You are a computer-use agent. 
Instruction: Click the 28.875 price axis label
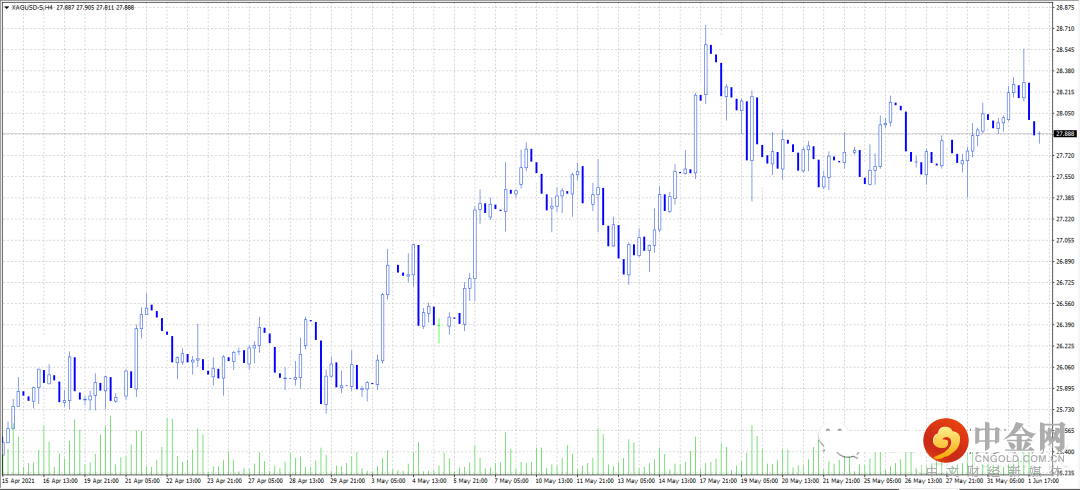[1064, 8]
